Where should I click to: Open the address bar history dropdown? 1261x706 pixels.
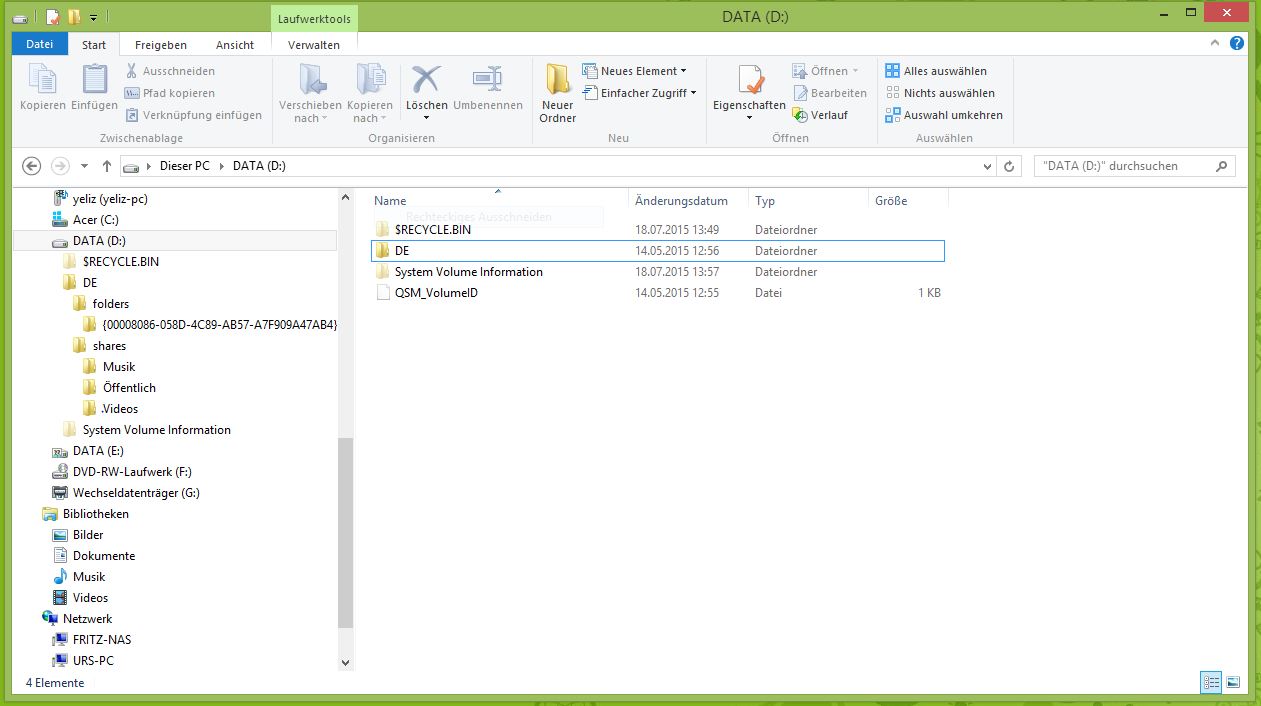tap(987, 166)
